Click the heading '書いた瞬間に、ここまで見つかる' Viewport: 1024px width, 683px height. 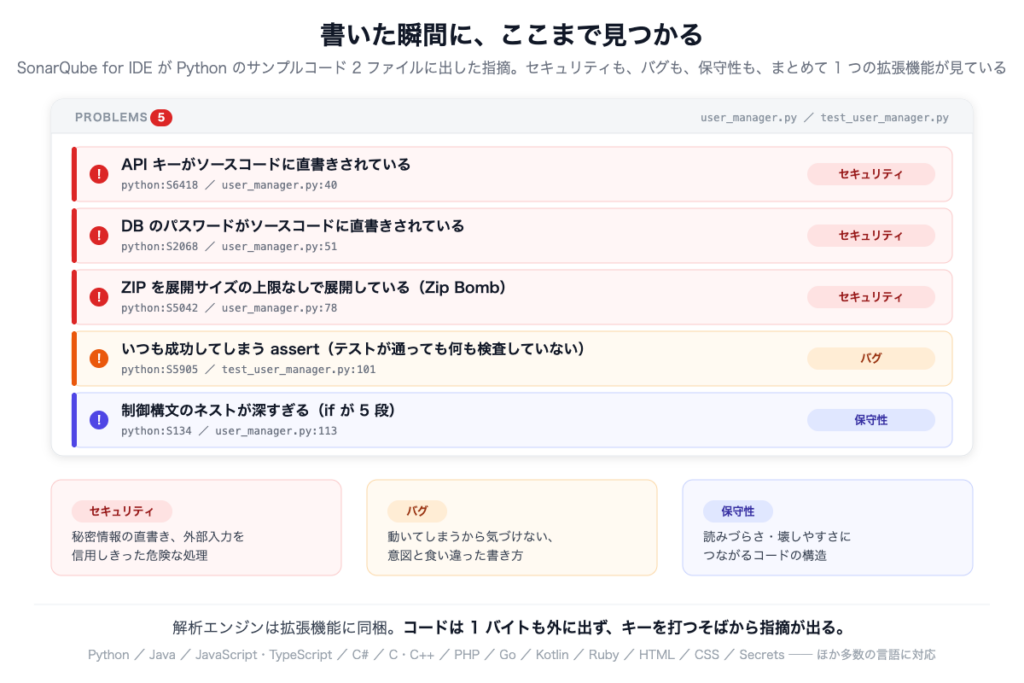click(x=511, y=35)
